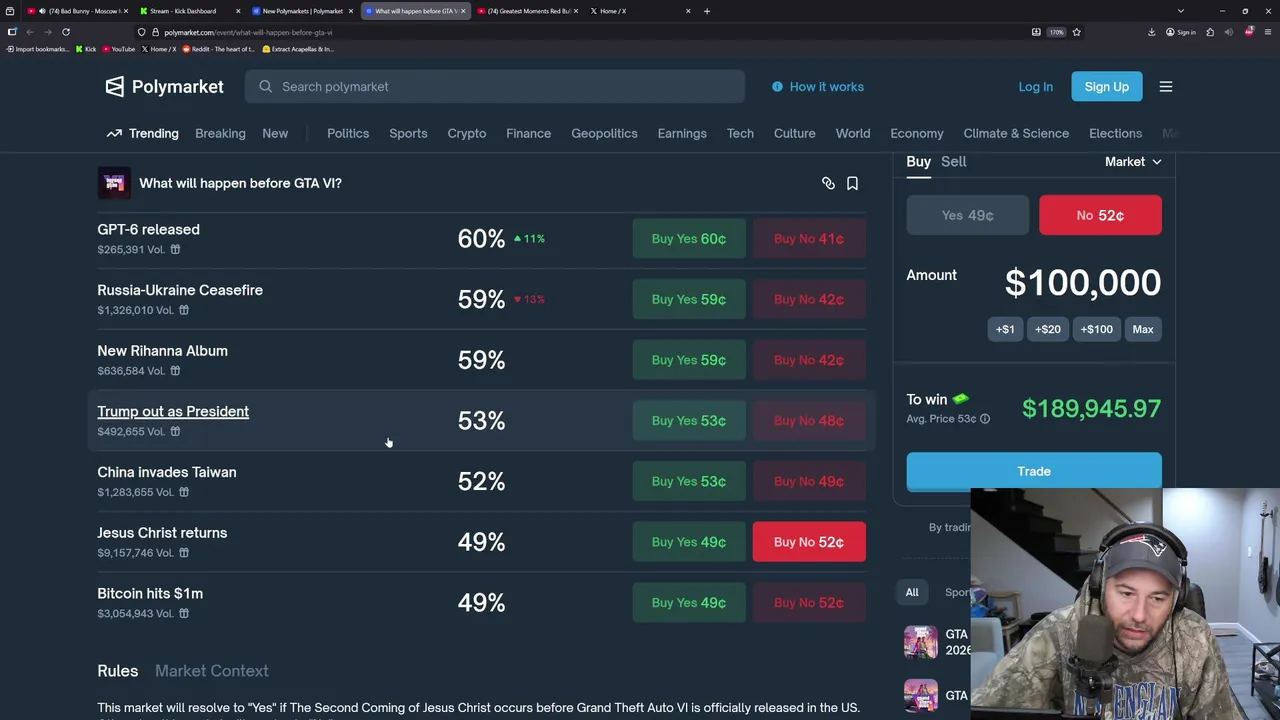
Task: Open the Market Context tab
Action: point(212,671)
